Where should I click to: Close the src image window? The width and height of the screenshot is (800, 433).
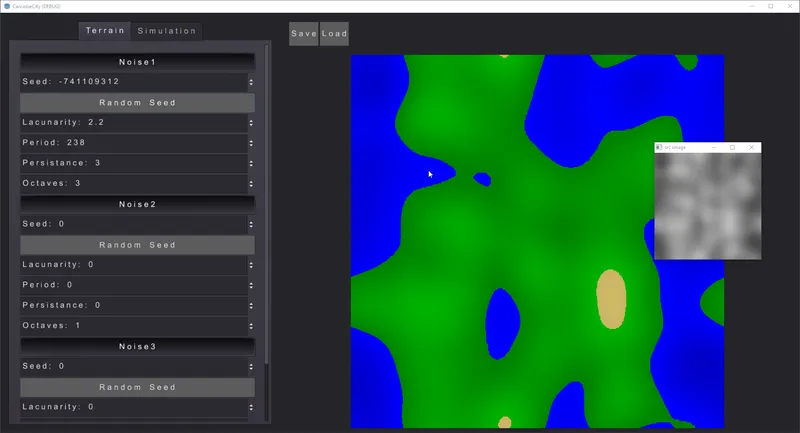[752, 147]
